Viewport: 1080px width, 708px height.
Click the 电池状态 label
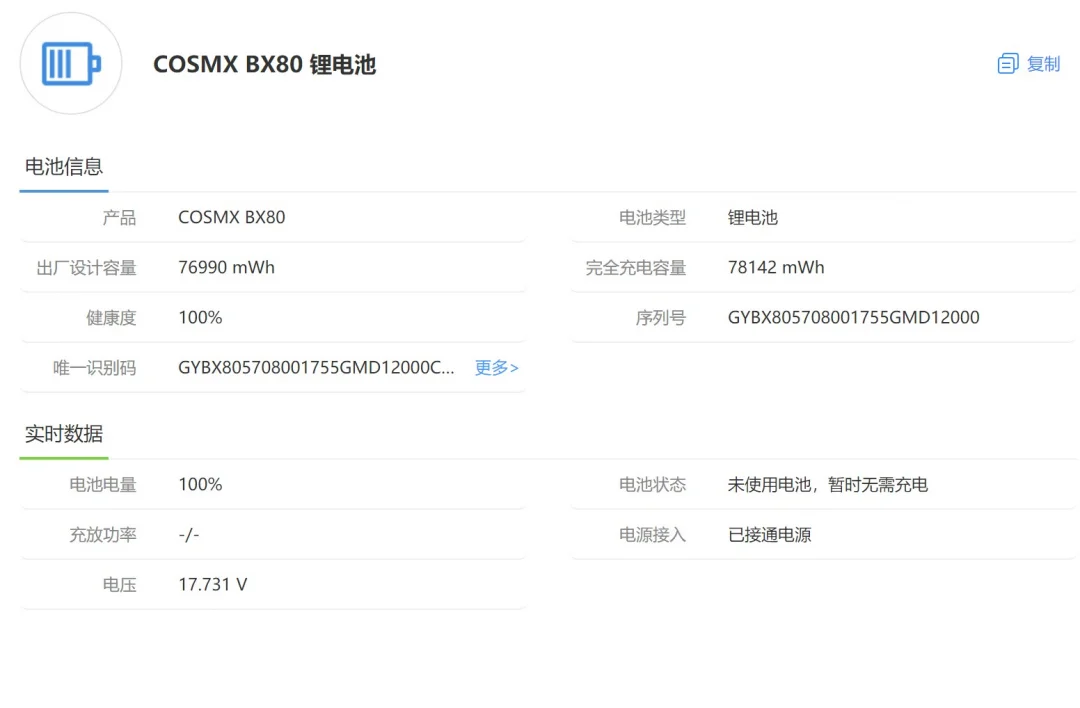[x=652, y=485]
